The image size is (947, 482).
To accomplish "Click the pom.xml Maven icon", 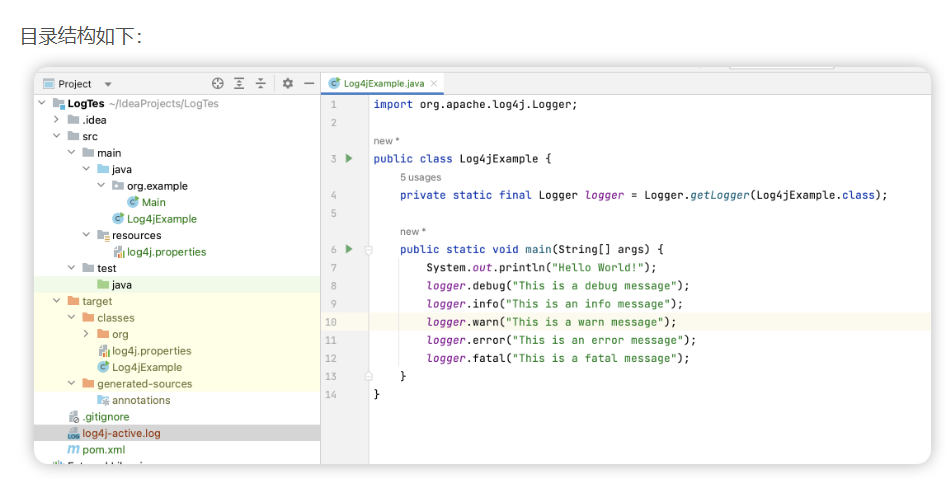I will coord(73,449).
